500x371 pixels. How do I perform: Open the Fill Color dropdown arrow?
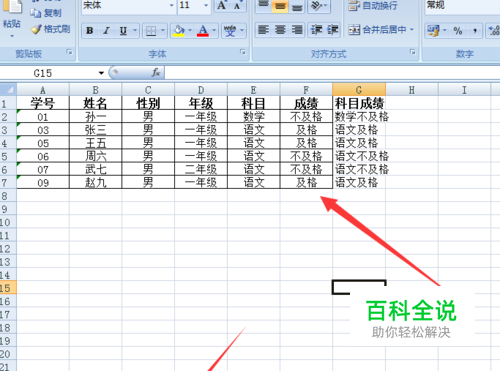pyautogui.click(x=190, y=31)
